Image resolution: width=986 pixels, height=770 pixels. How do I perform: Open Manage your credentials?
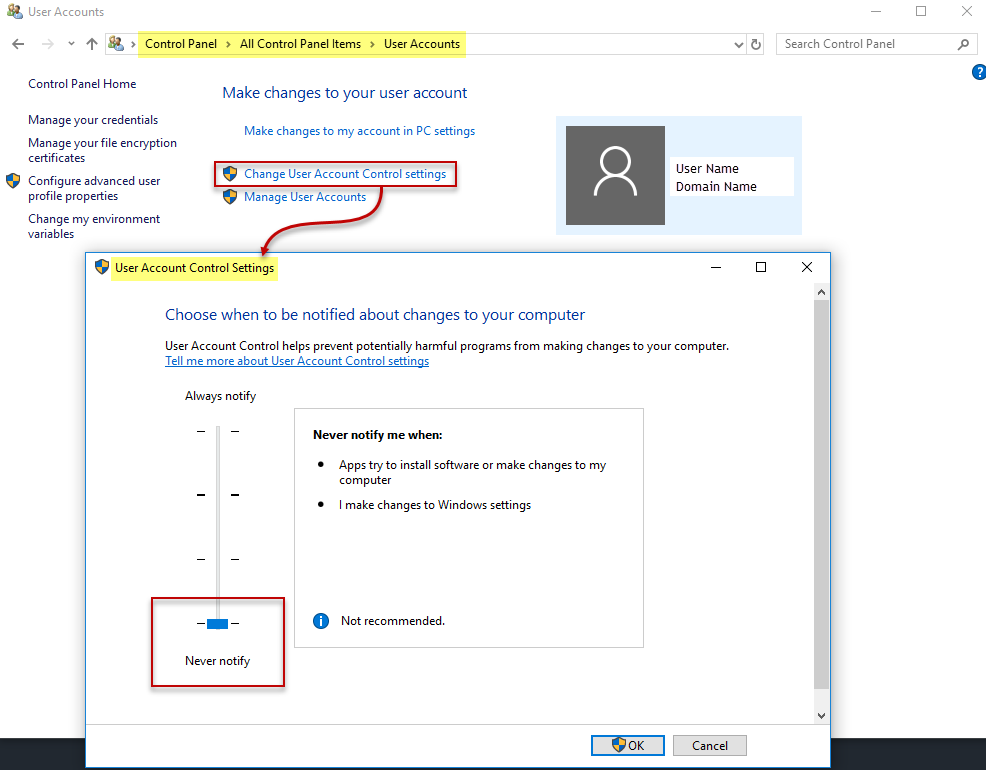[93, 120]
